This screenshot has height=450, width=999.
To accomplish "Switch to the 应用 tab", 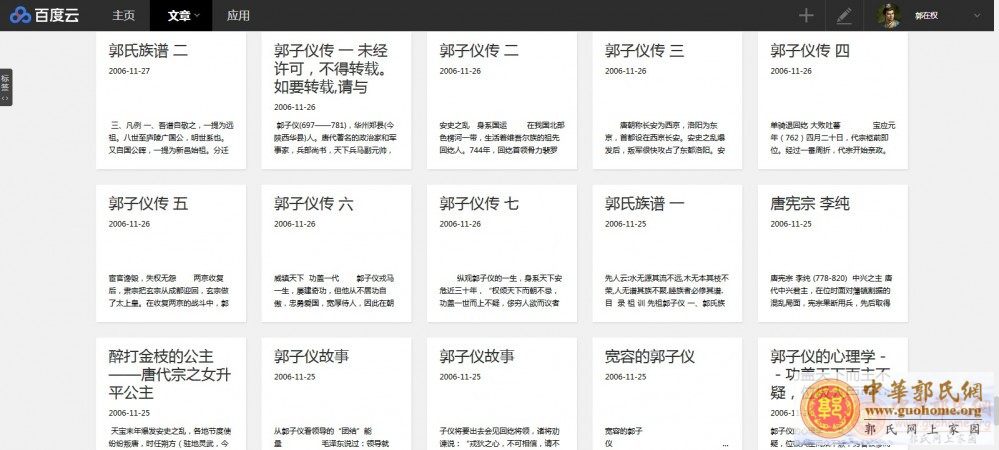I will [x=238, y=15].
